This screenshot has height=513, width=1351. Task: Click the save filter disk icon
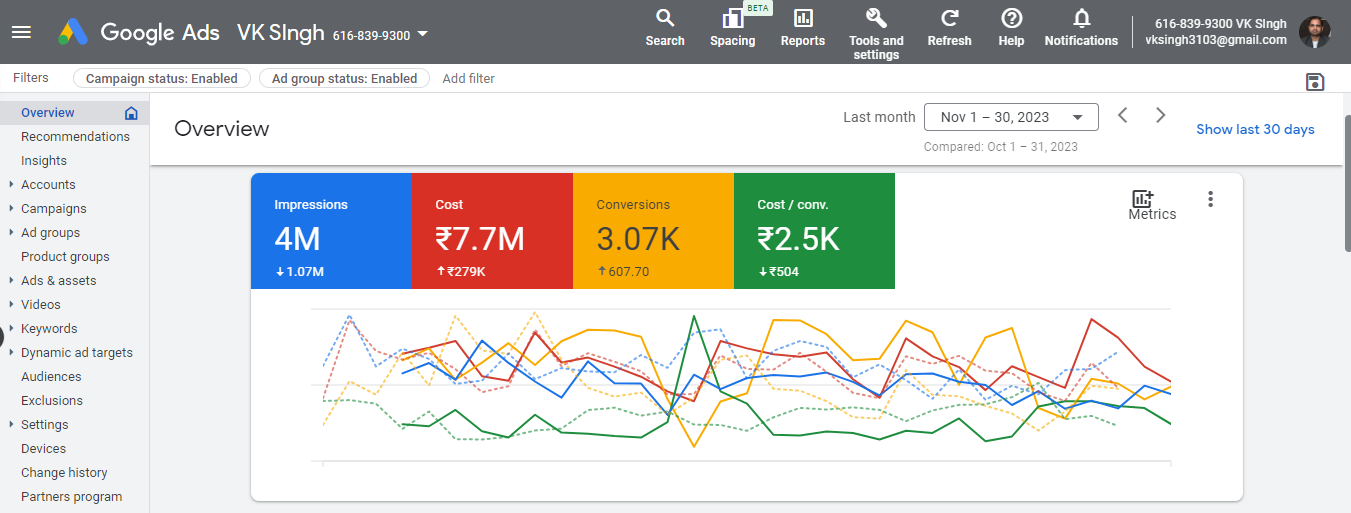(x=1315, y=82)
